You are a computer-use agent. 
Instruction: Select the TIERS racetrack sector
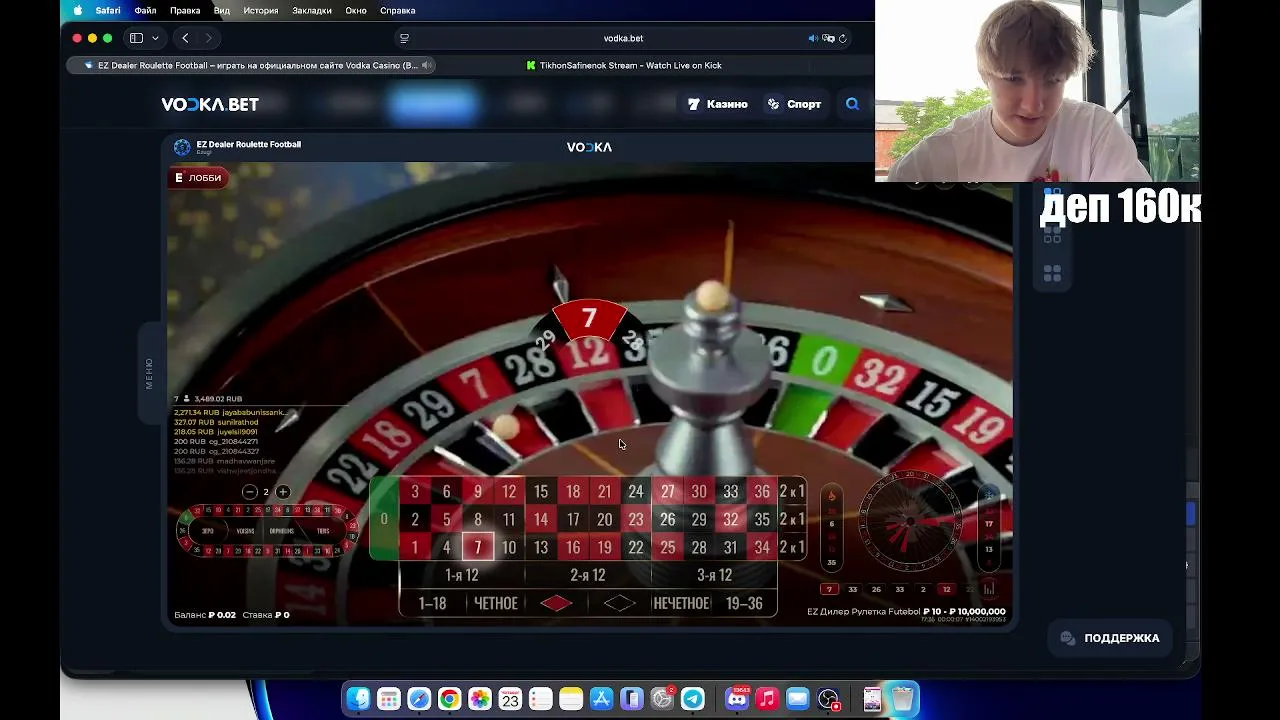pos(323,531)
